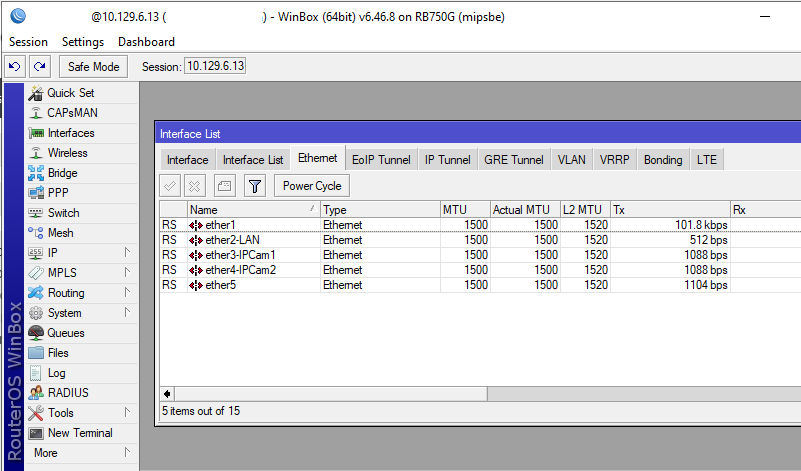Expand the Tools submenu arrow
Image resolution: width=801 pixels, height=471 pixels.
tap(127, 412)
